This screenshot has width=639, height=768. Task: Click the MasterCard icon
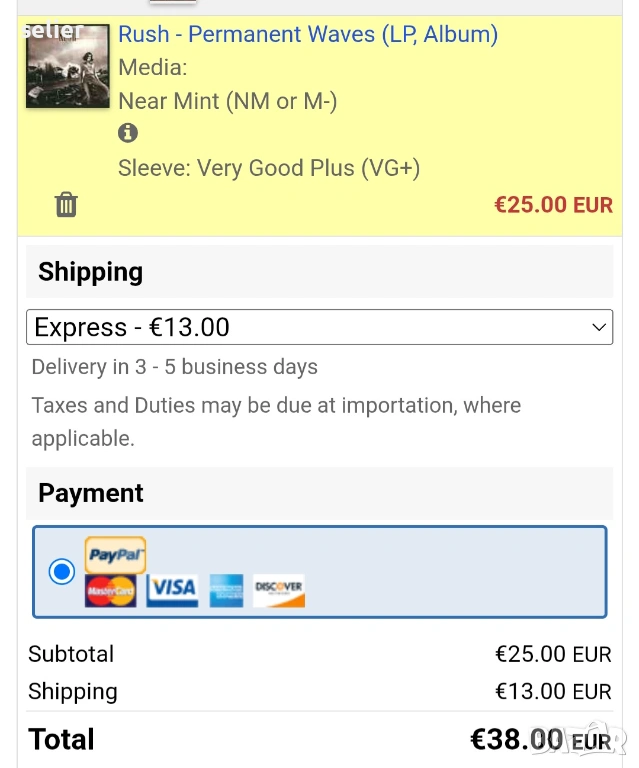pos(111,590)
